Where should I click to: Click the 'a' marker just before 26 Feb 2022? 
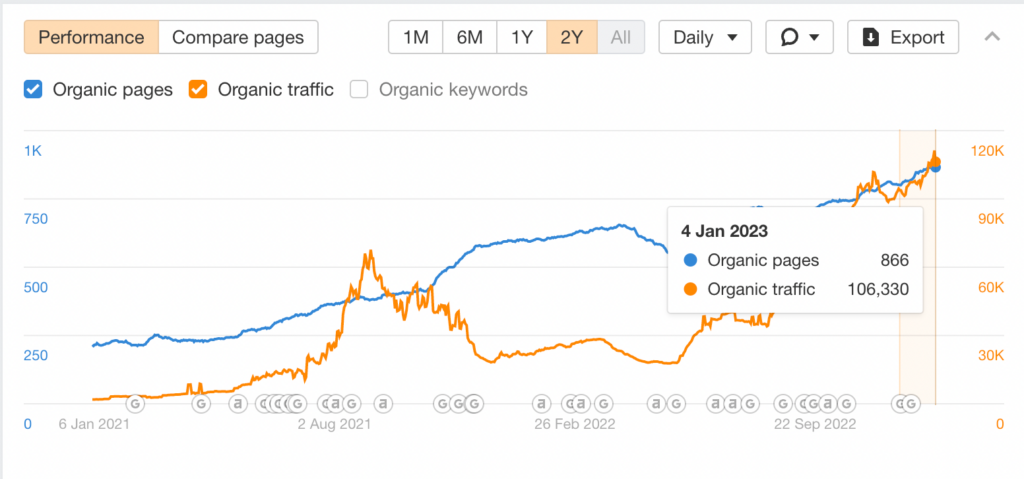(541, 404)
